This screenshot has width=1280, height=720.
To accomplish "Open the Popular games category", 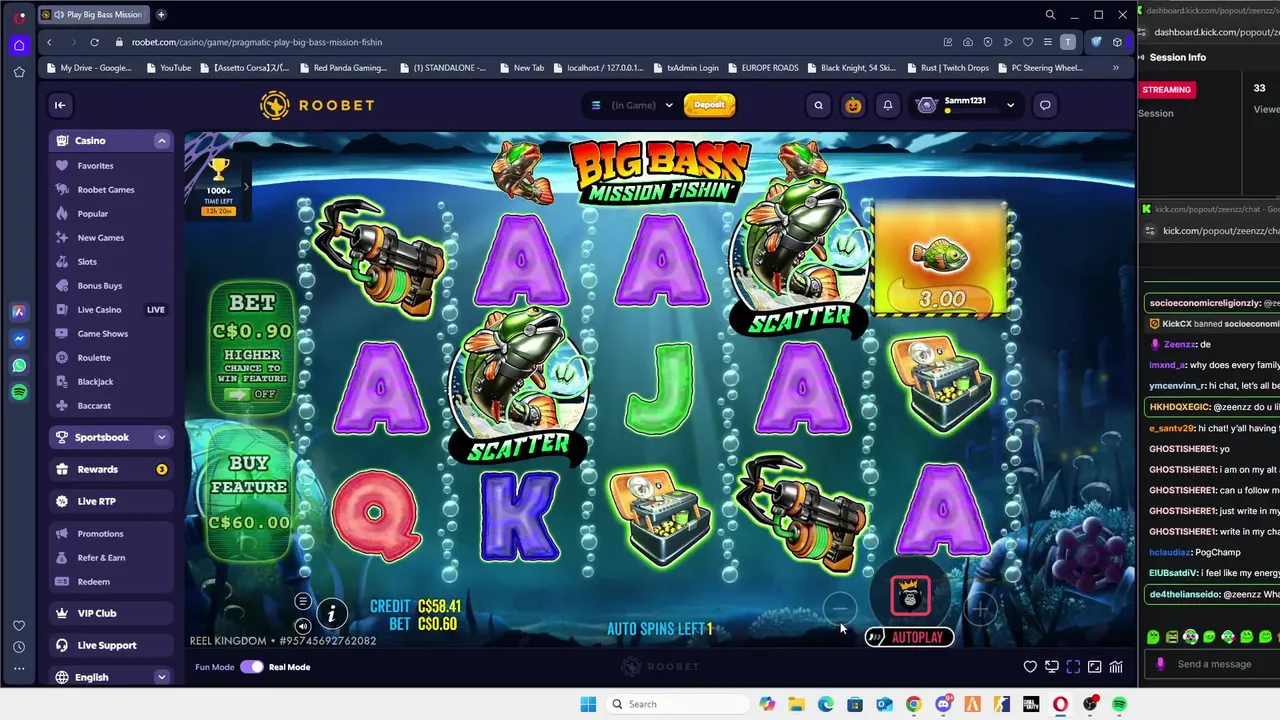I will (92, 214).
